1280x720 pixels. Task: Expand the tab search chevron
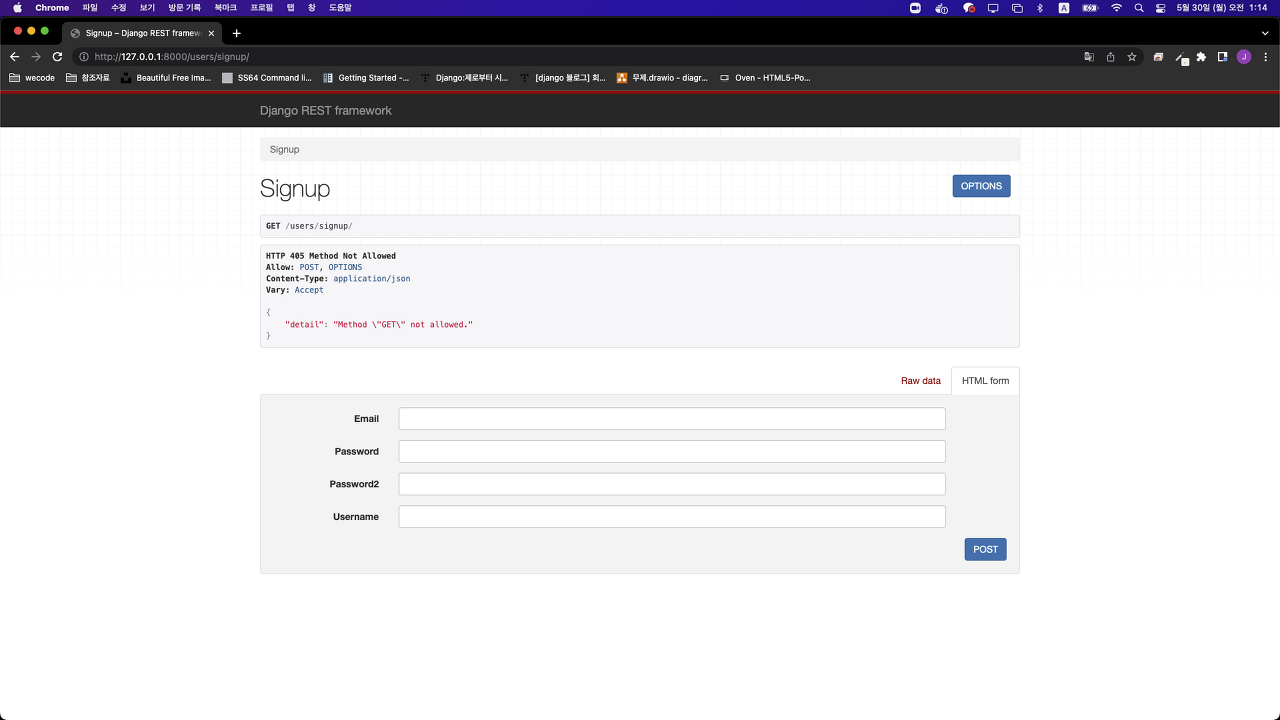(1265, 33)
